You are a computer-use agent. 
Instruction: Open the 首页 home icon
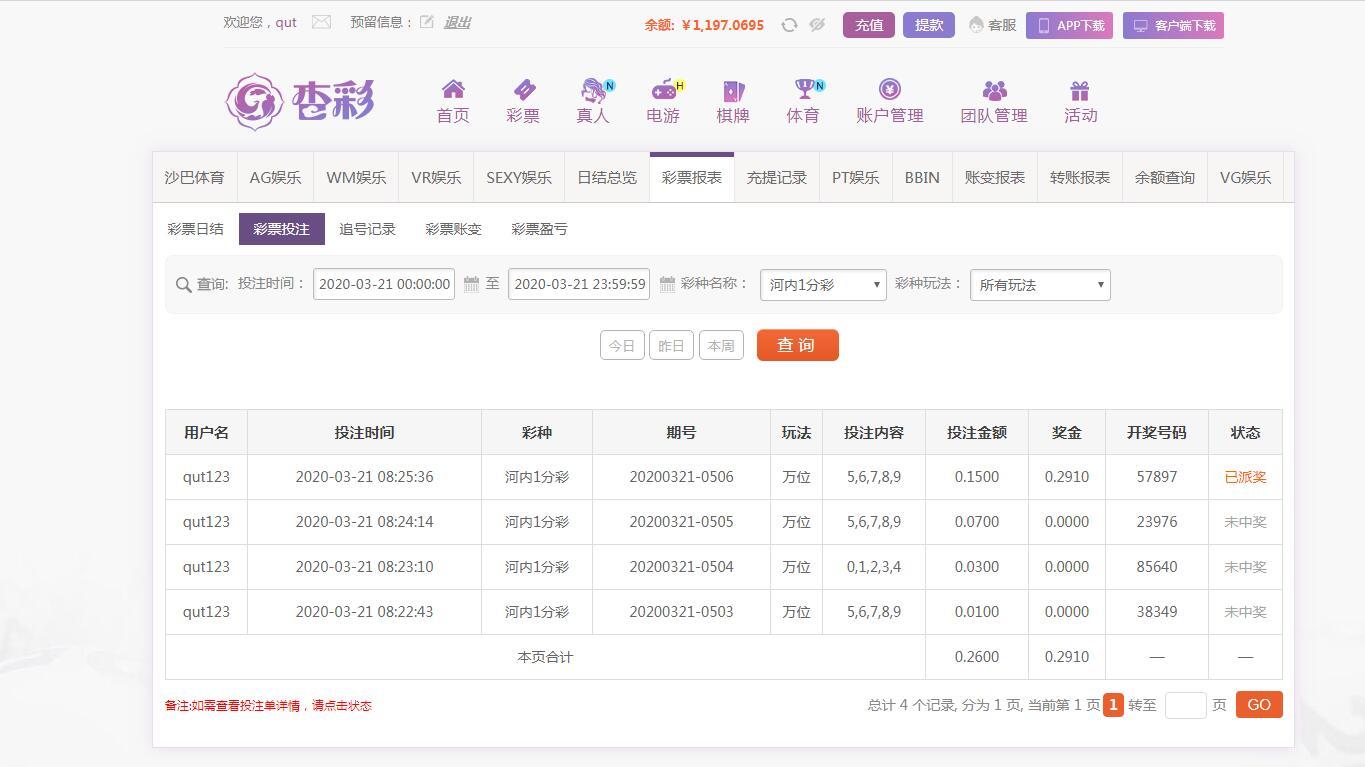pyautogui.click(x=453, y=90)
